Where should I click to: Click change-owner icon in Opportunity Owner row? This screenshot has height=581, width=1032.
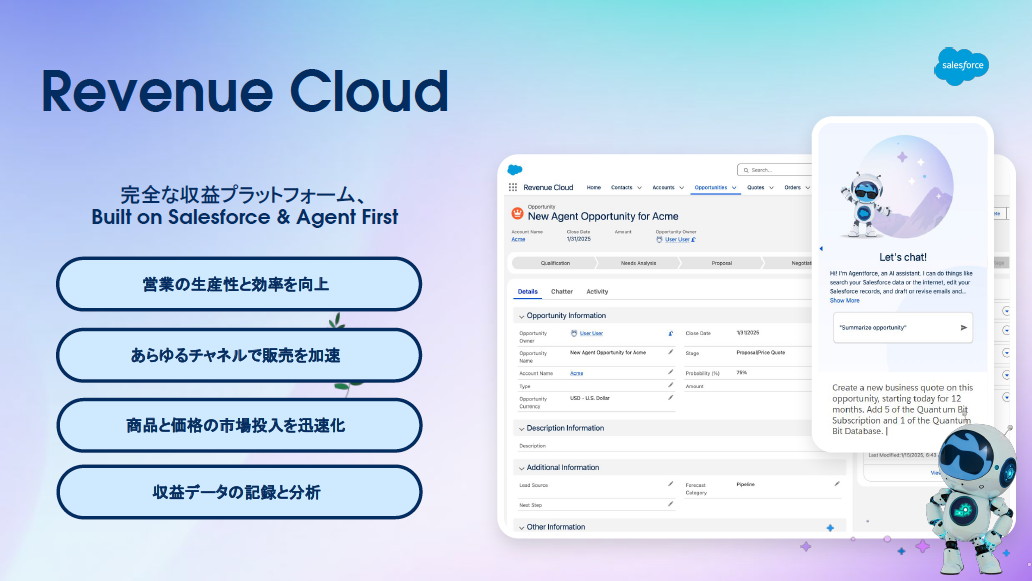click(x=671, y=334)
